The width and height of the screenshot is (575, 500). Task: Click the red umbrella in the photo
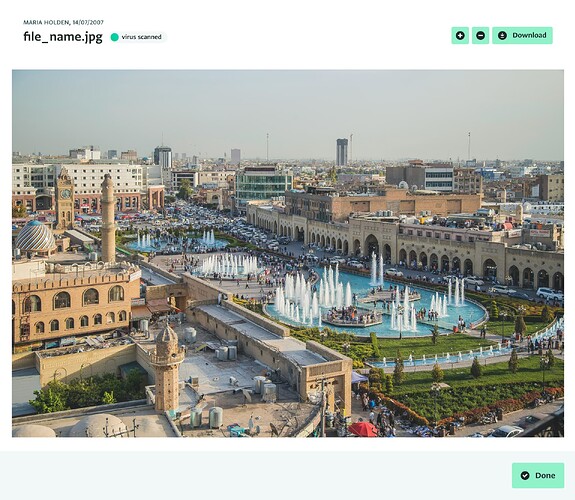pos(363,428)
